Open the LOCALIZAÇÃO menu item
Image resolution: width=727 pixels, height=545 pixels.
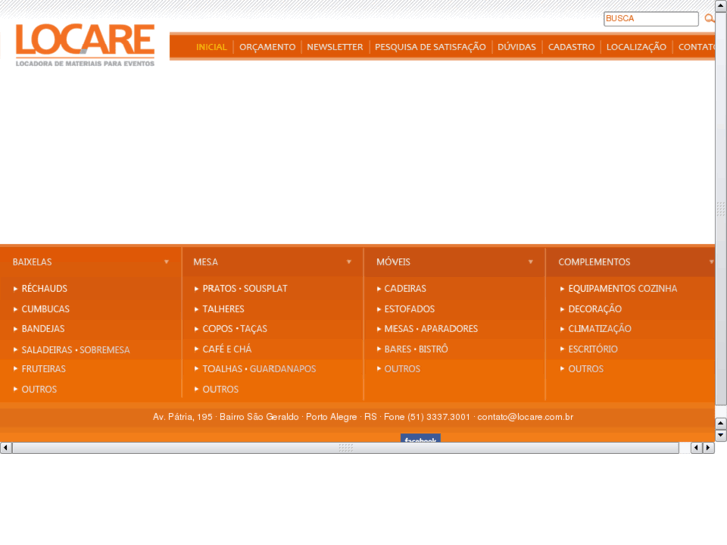(636, 47)
